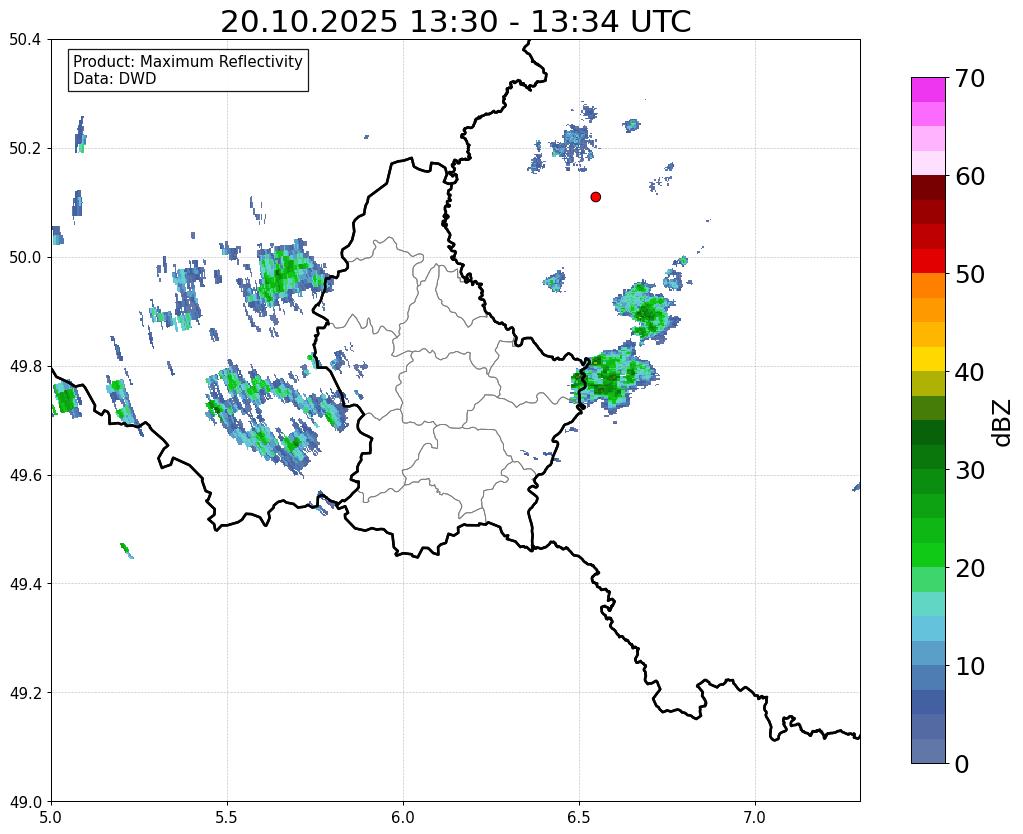Click the 0 colorbar tick label
The height and width of the screenshot is (834, 1023).
[962, 764]
